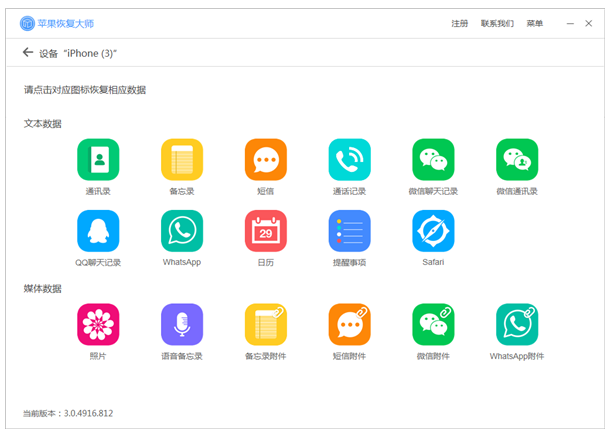This screenshot has height=438, width=607.
Task: Open the 日历 calendar icon
Action: (266, 231)
